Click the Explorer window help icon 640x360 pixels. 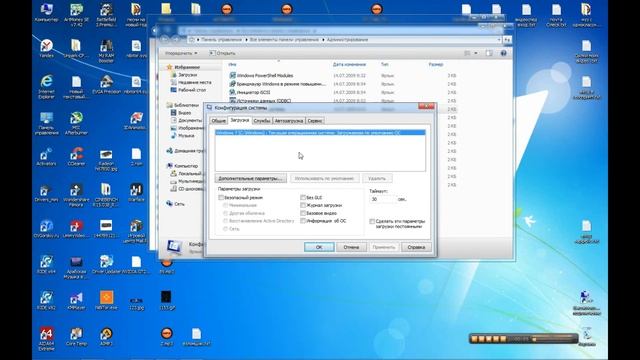504,53
